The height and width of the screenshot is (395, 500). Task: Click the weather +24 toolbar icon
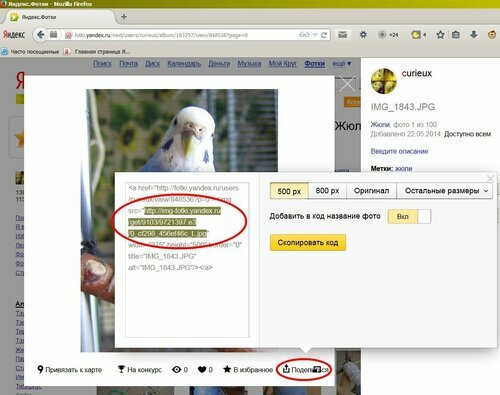pyautogui.click(x=388, y=35)
